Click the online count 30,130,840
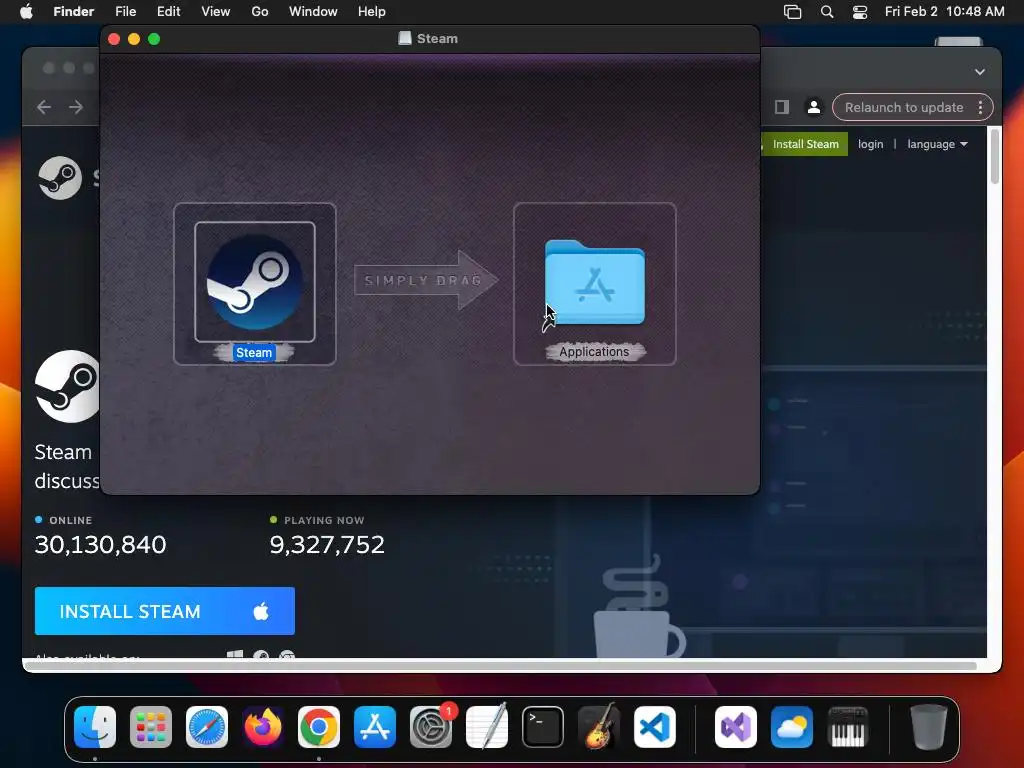The image size is (1024, 768). 101,545
